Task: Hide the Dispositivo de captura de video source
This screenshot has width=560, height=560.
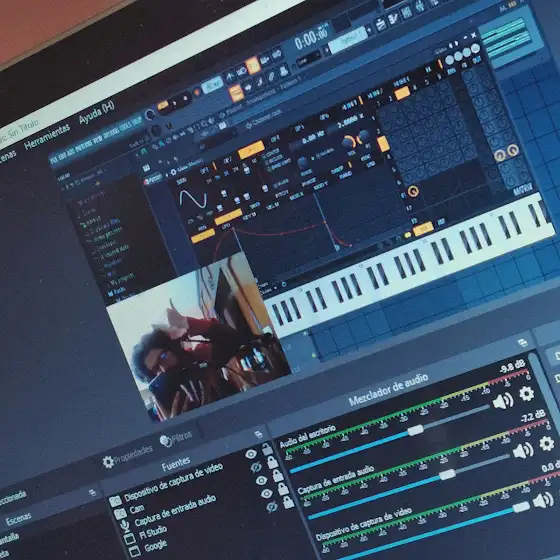Action: (251, 454)
